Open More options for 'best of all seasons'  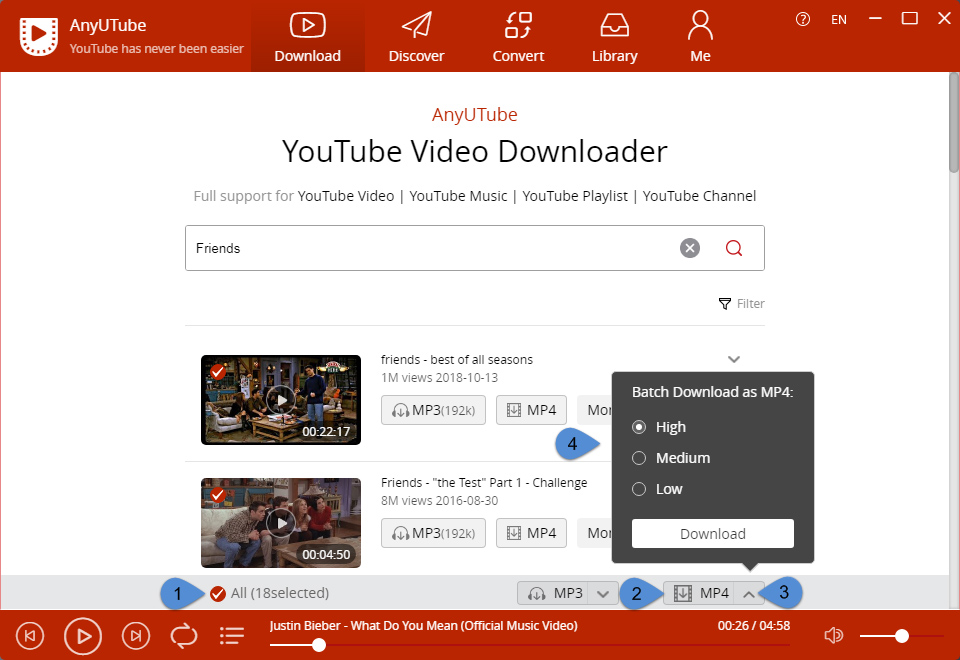click(x=595, y=410)
